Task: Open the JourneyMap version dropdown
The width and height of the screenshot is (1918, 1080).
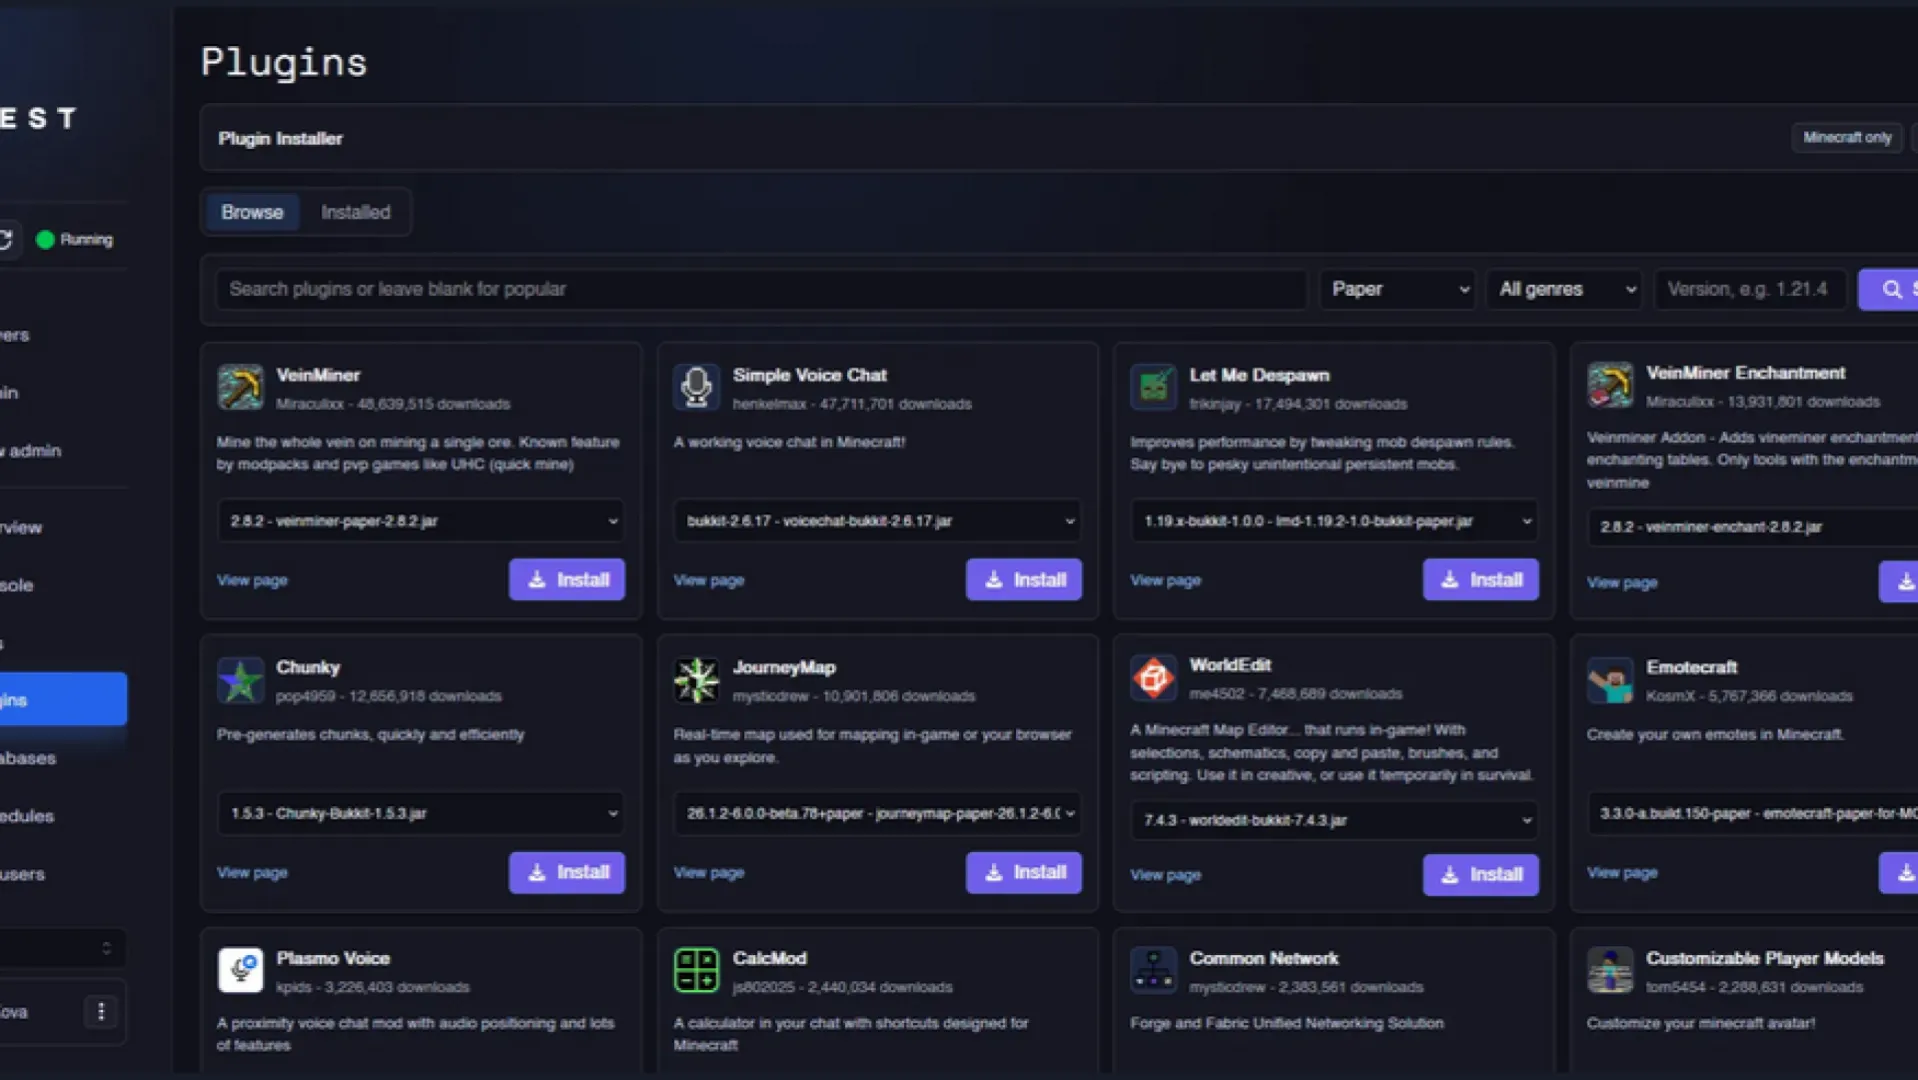Action: click(x=877, y=813)
